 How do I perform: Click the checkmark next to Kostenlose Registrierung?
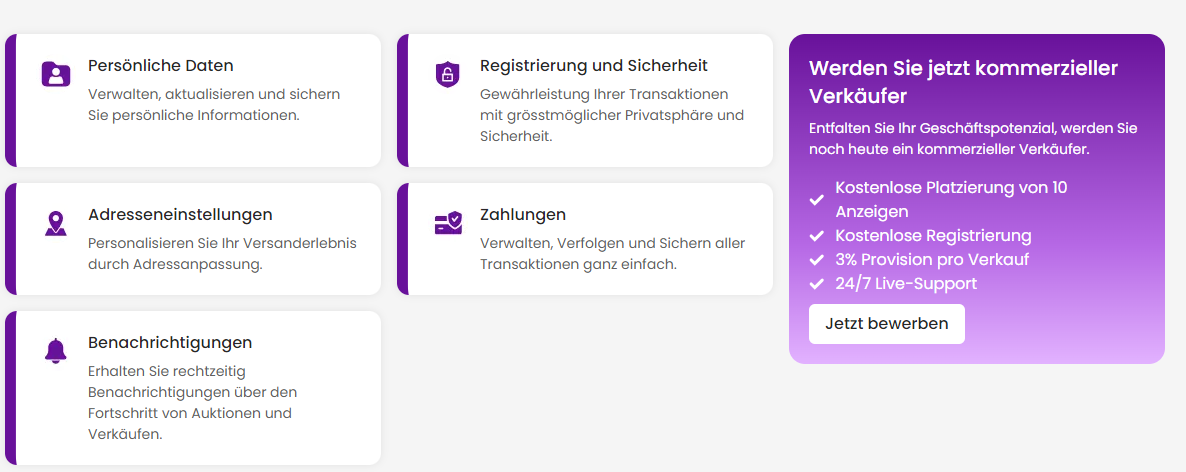[x=816, y=236]
